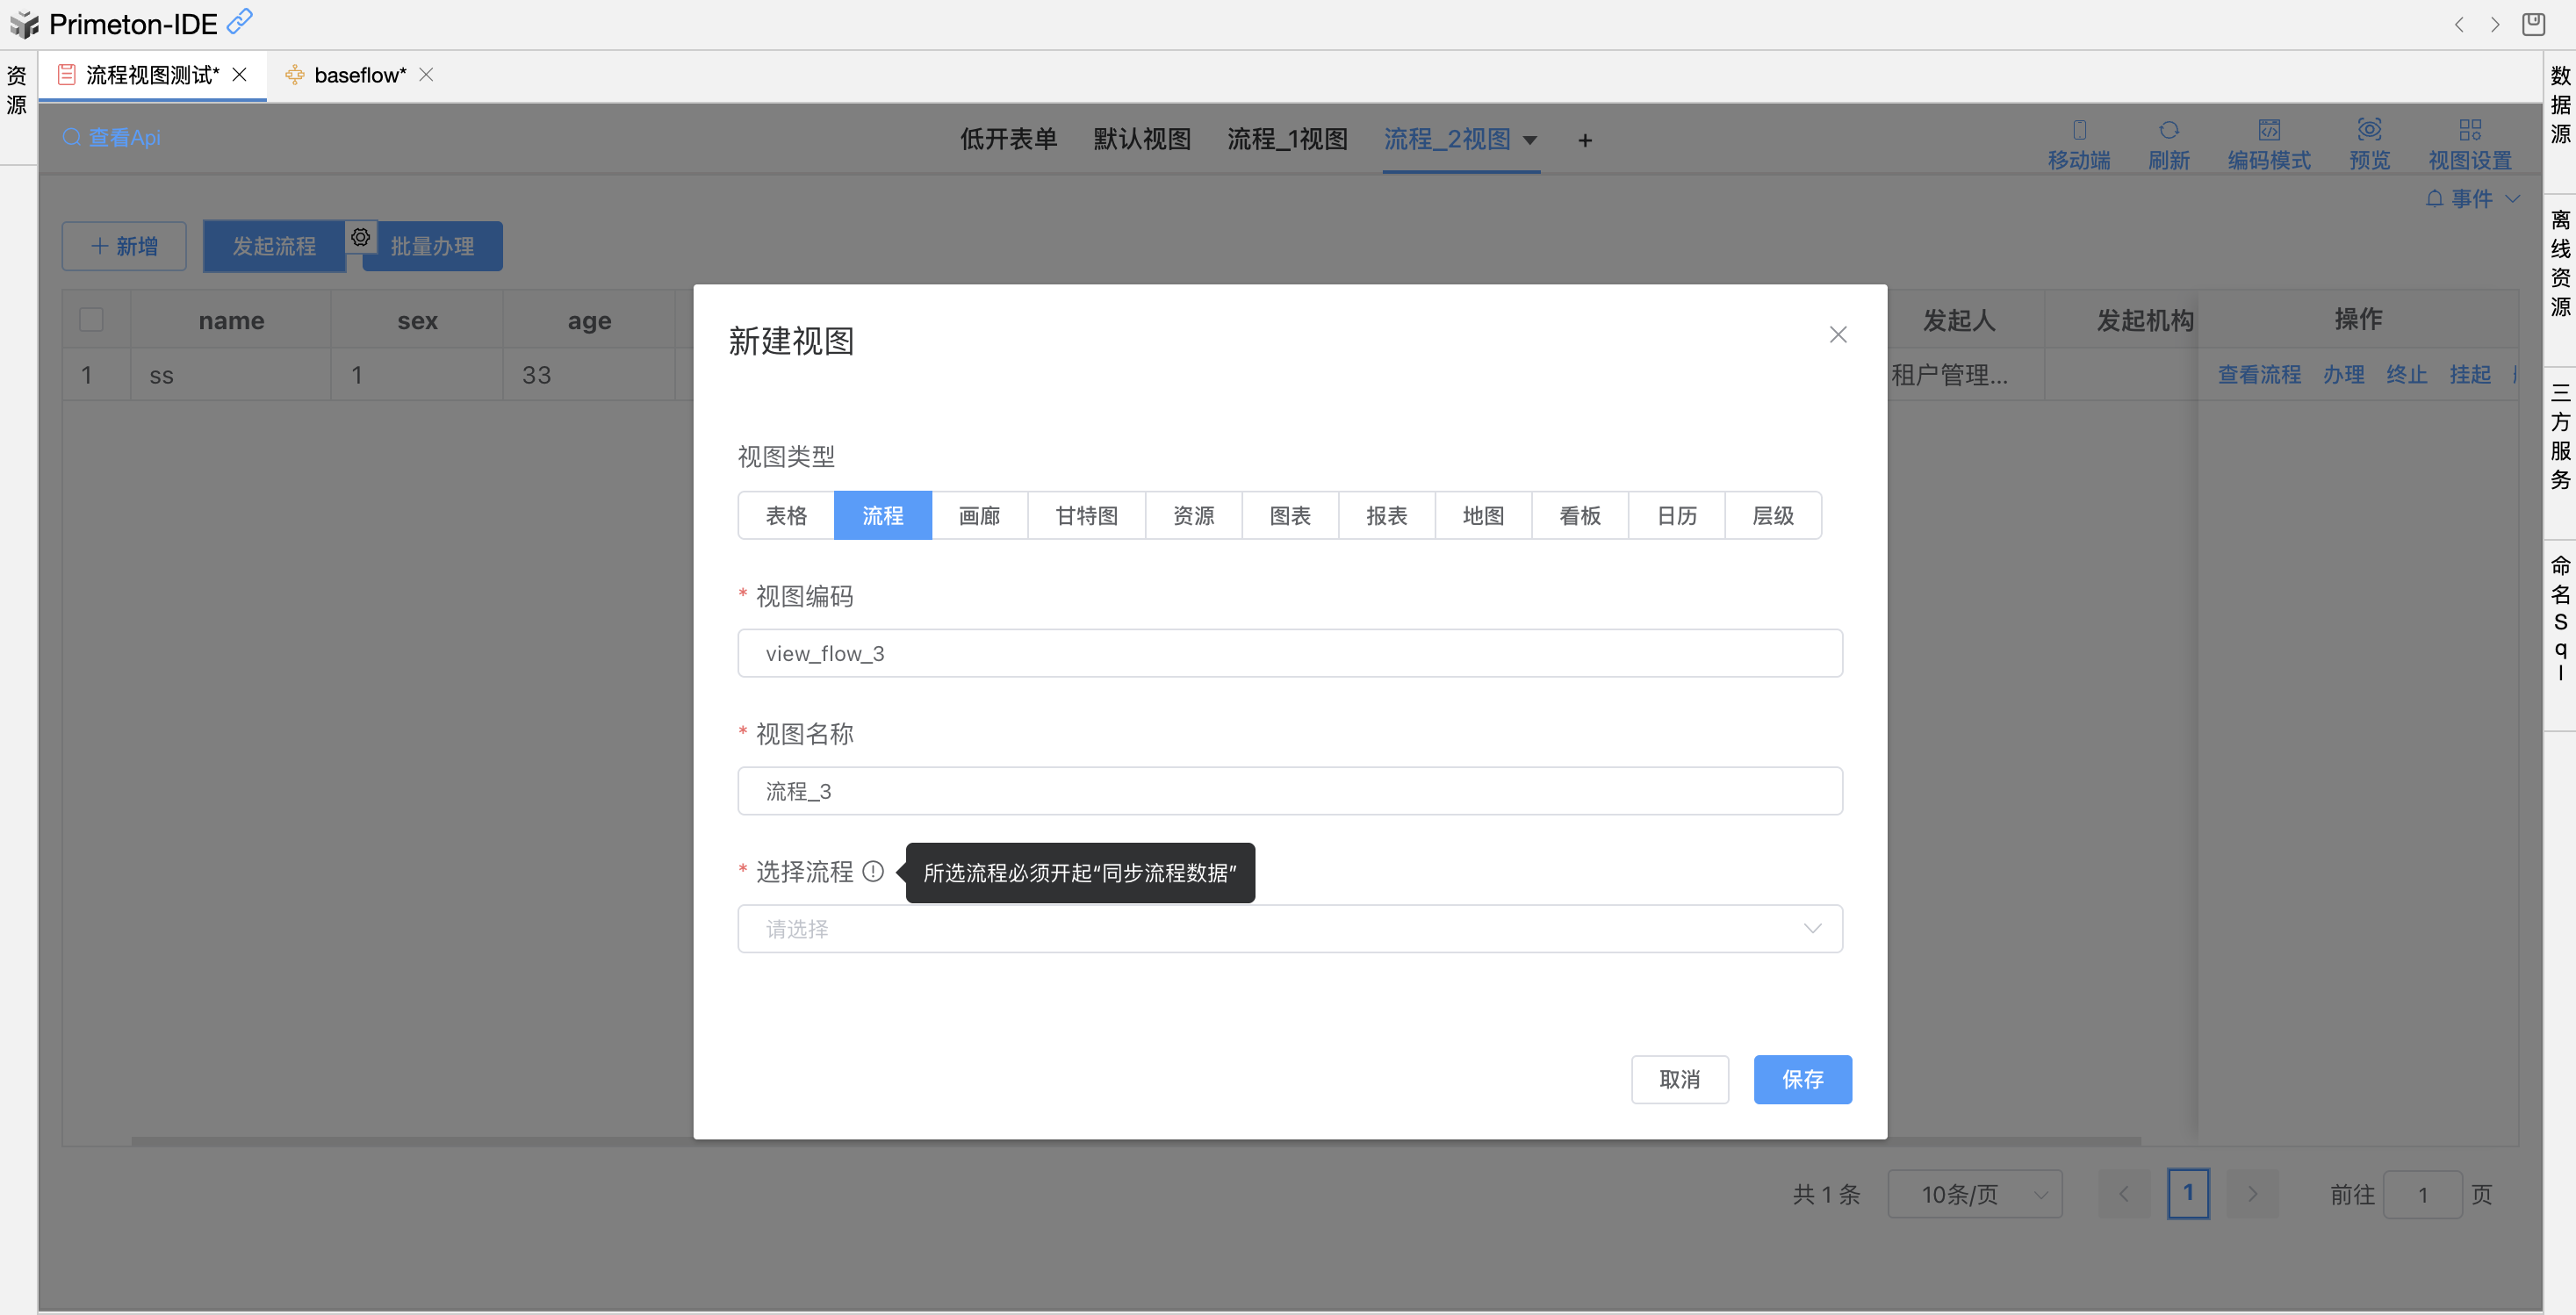Click the 视图编码 input field

pos(1289,653)
